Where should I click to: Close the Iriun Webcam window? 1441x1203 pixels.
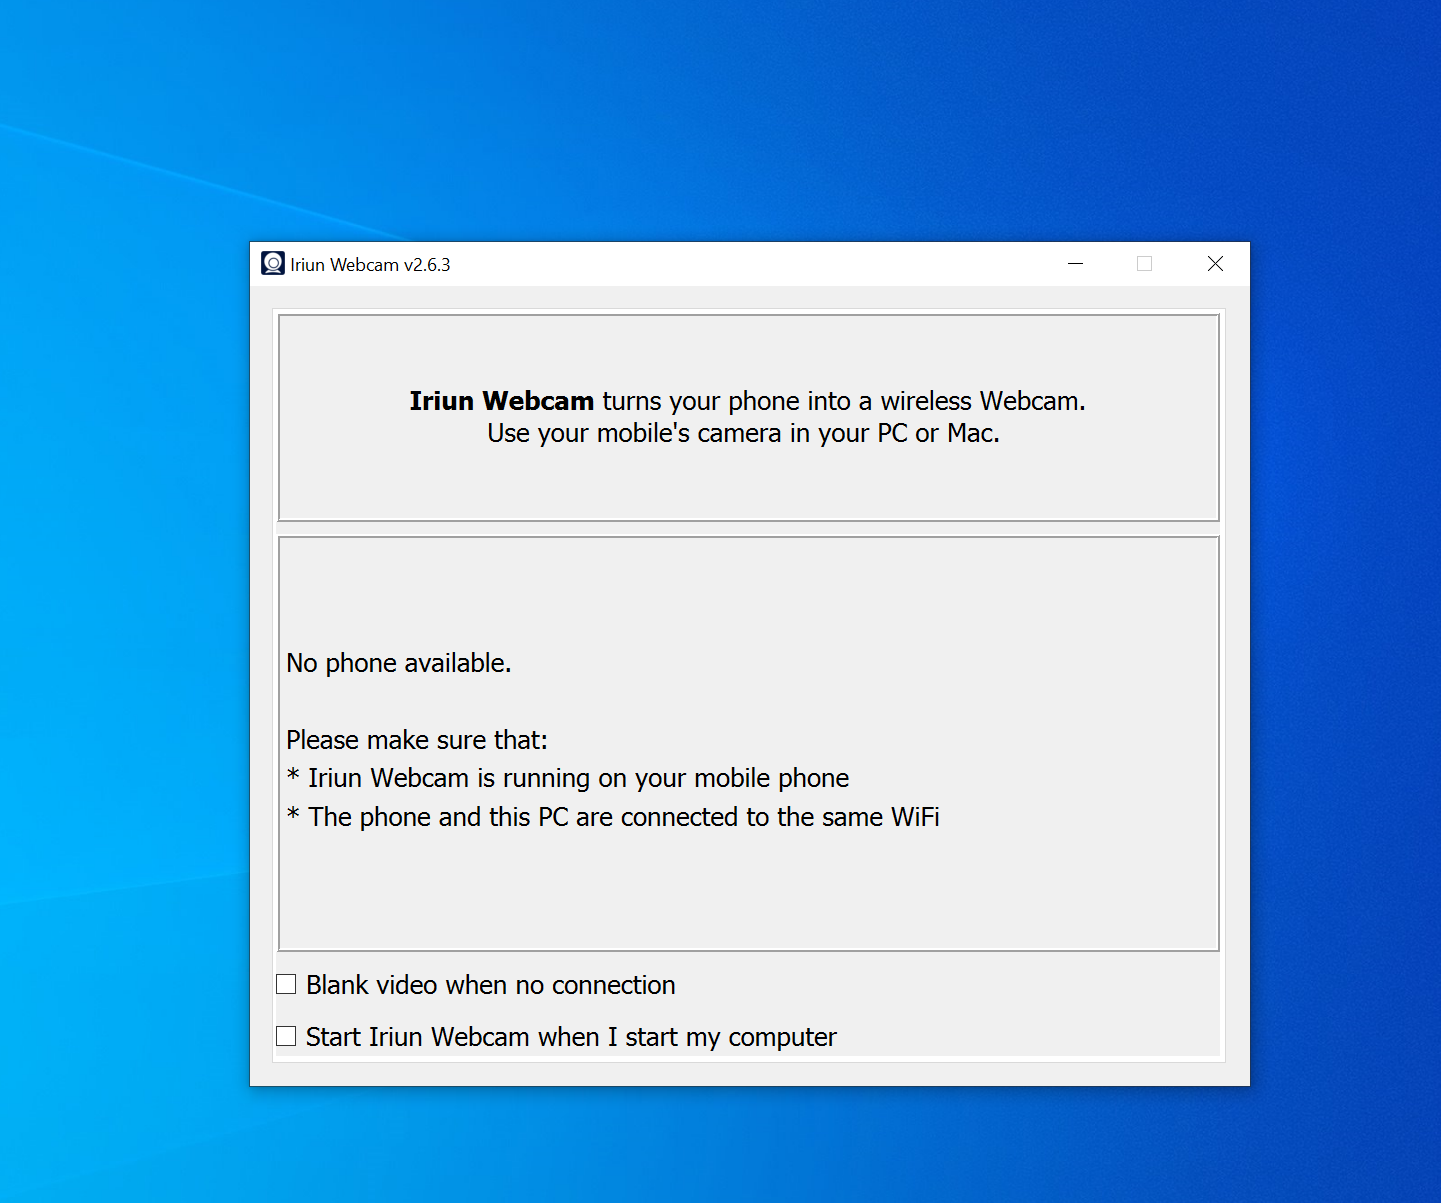tap(1215, 264)
